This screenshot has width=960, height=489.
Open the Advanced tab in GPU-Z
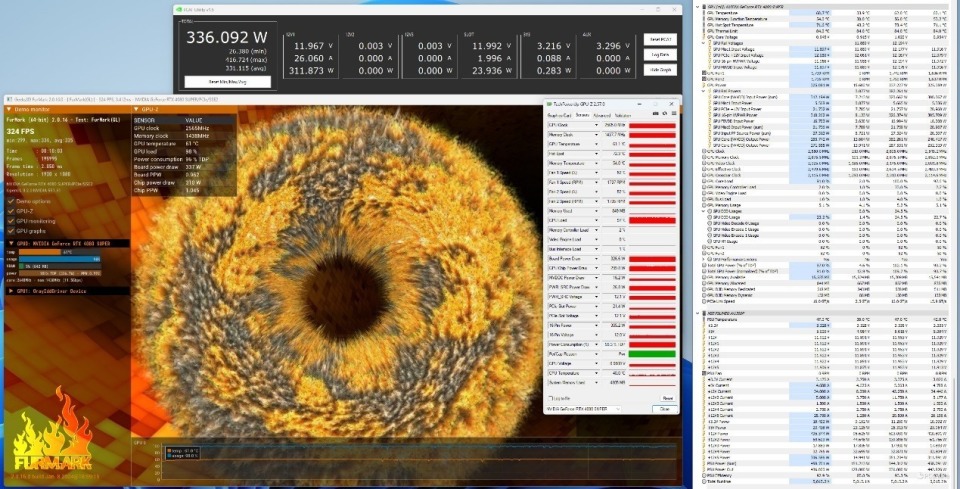click(603, 116)
